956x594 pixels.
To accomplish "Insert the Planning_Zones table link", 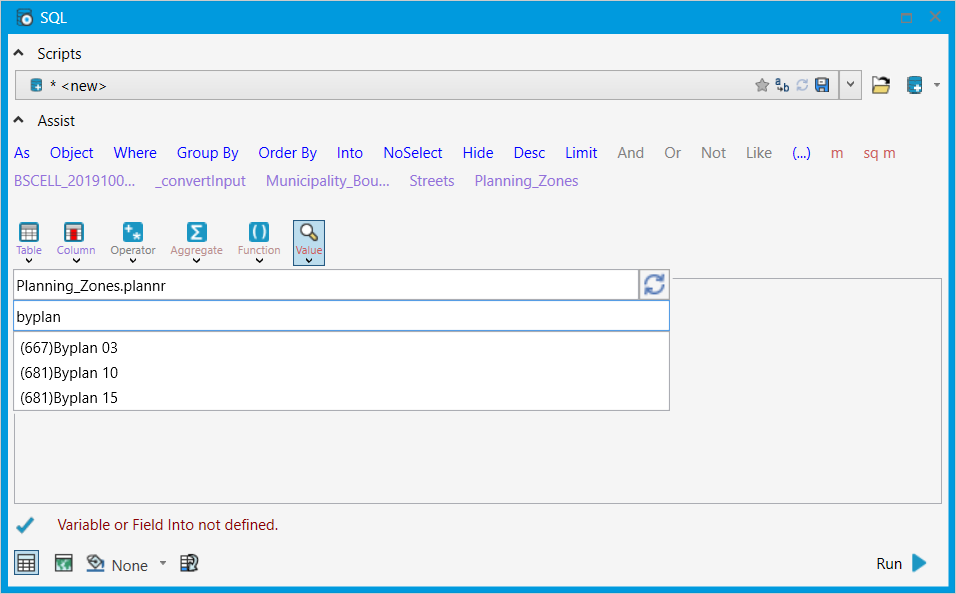I will pos(526,181).
